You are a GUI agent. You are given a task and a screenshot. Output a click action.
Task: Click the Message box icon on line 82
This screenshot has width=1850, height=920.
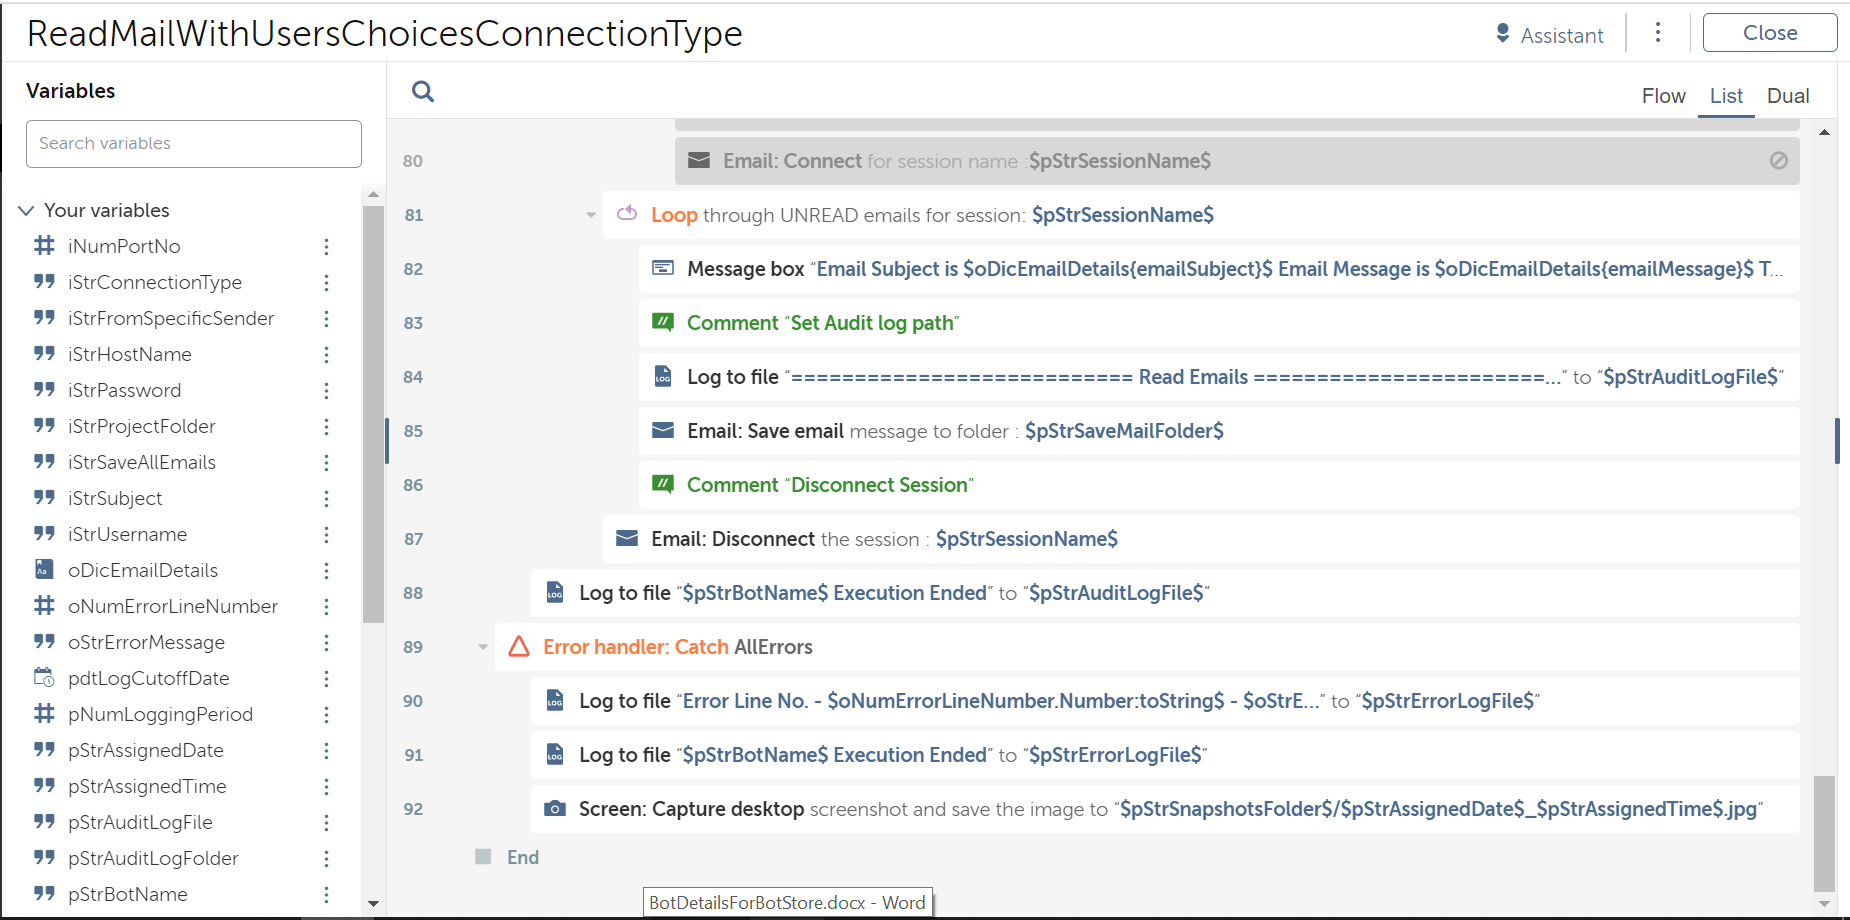point(662,268)
